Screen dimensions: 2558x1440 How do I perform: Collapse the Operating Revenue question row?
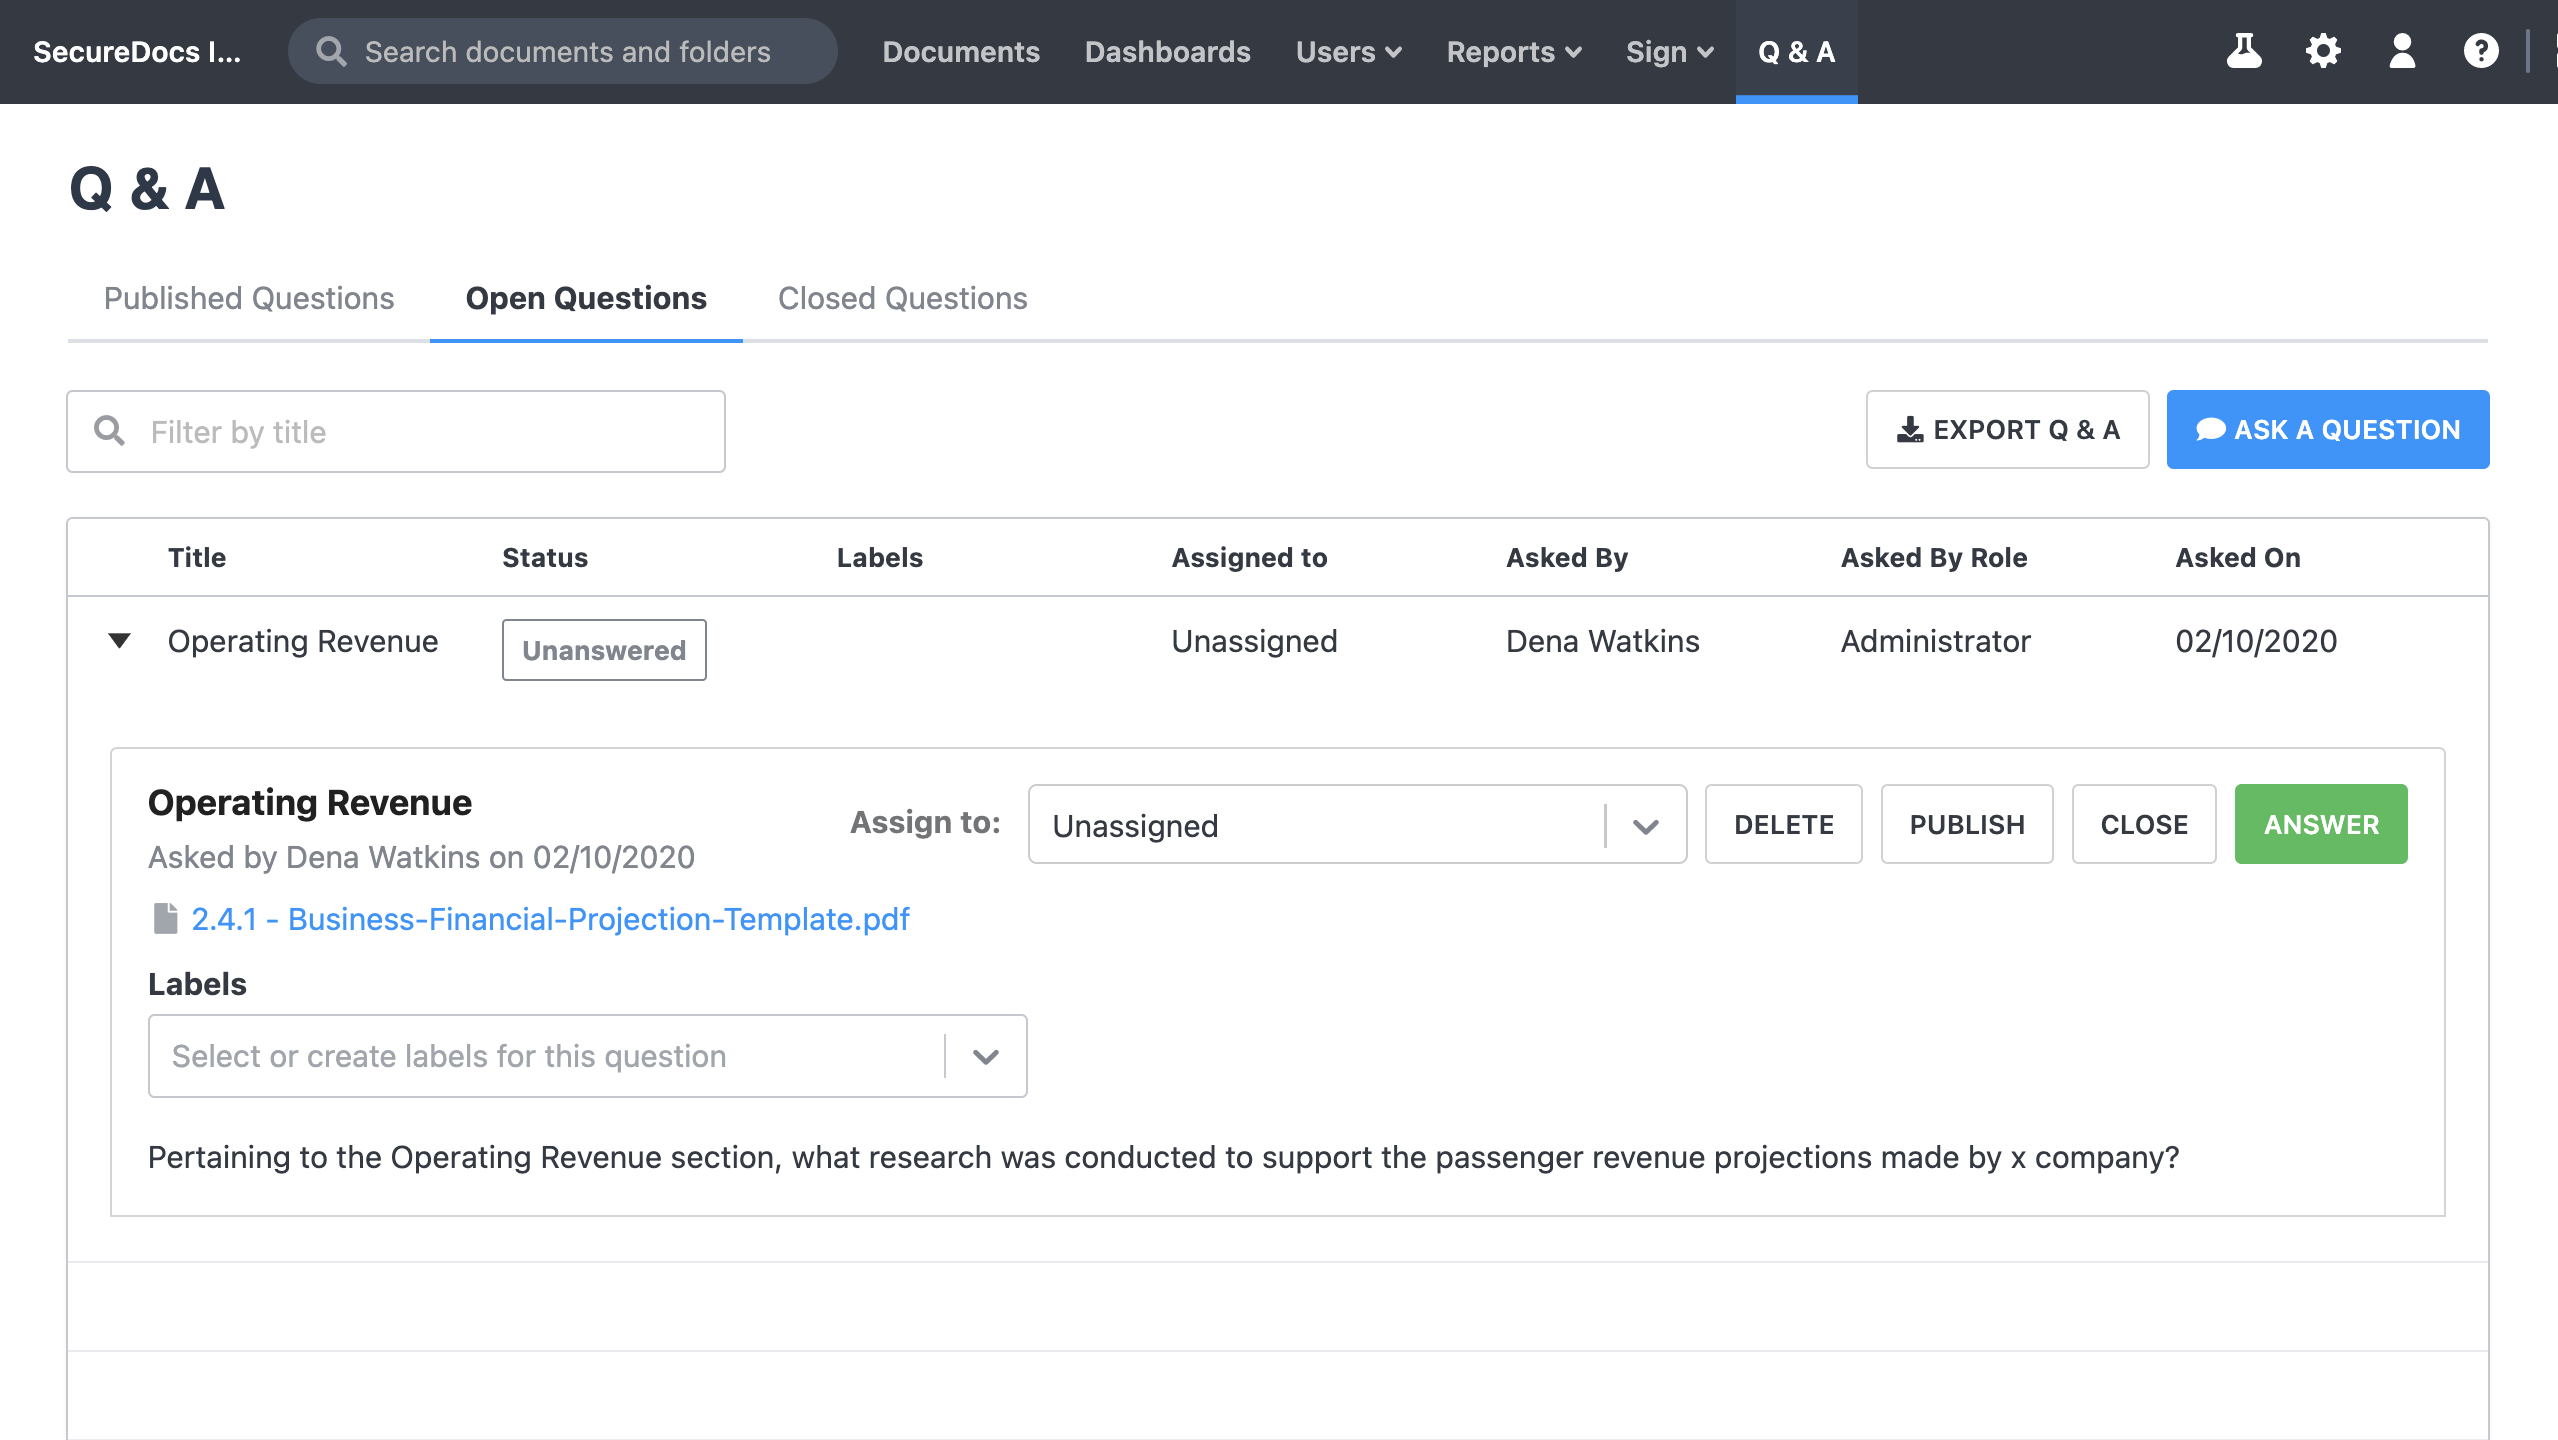click(118, 641)
